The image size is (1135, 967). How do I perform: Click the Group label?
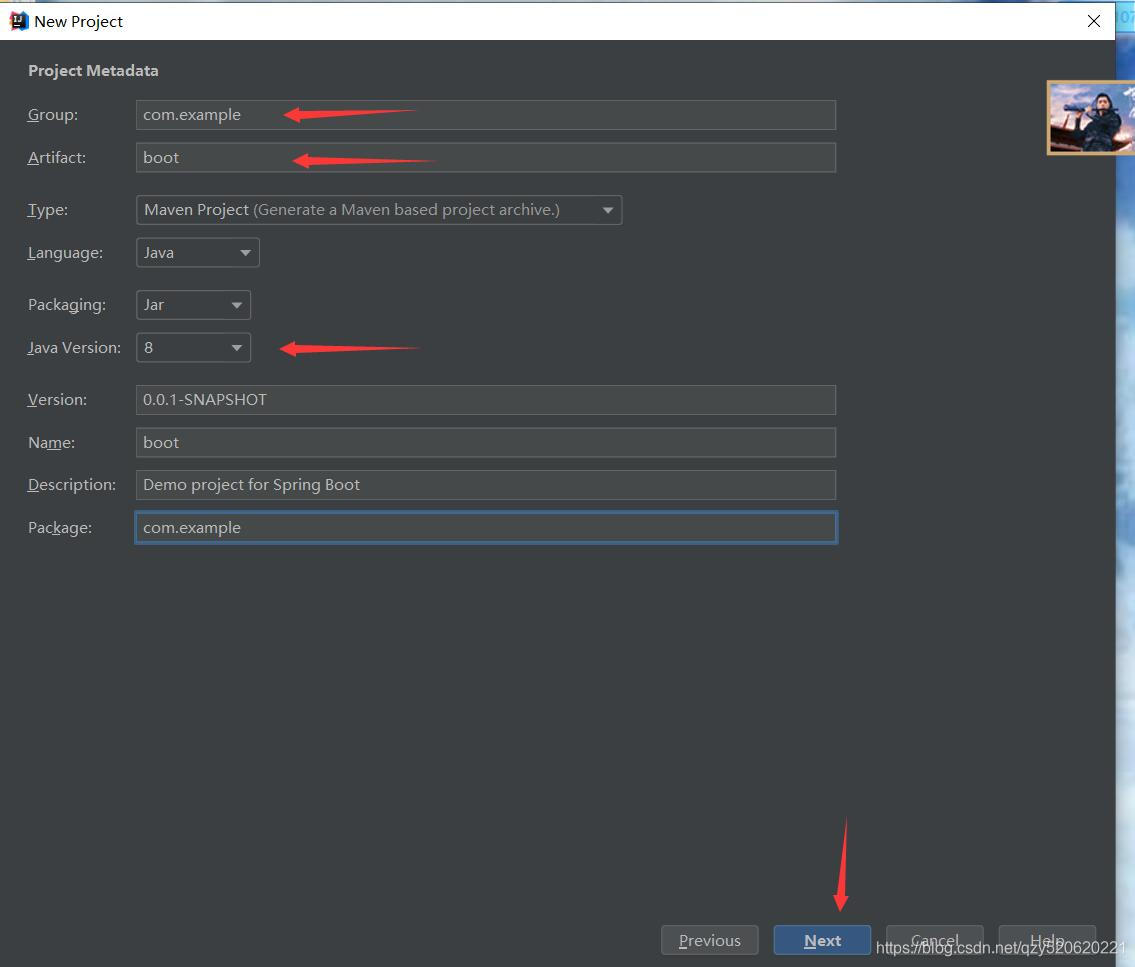pyautogui.click(x=53, y=115)
